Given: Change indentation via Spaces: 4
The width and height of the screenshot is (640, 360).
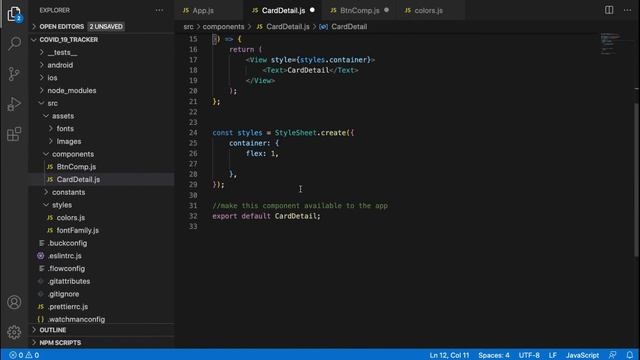Looking at the screenshot, I should tap(494, 355).
